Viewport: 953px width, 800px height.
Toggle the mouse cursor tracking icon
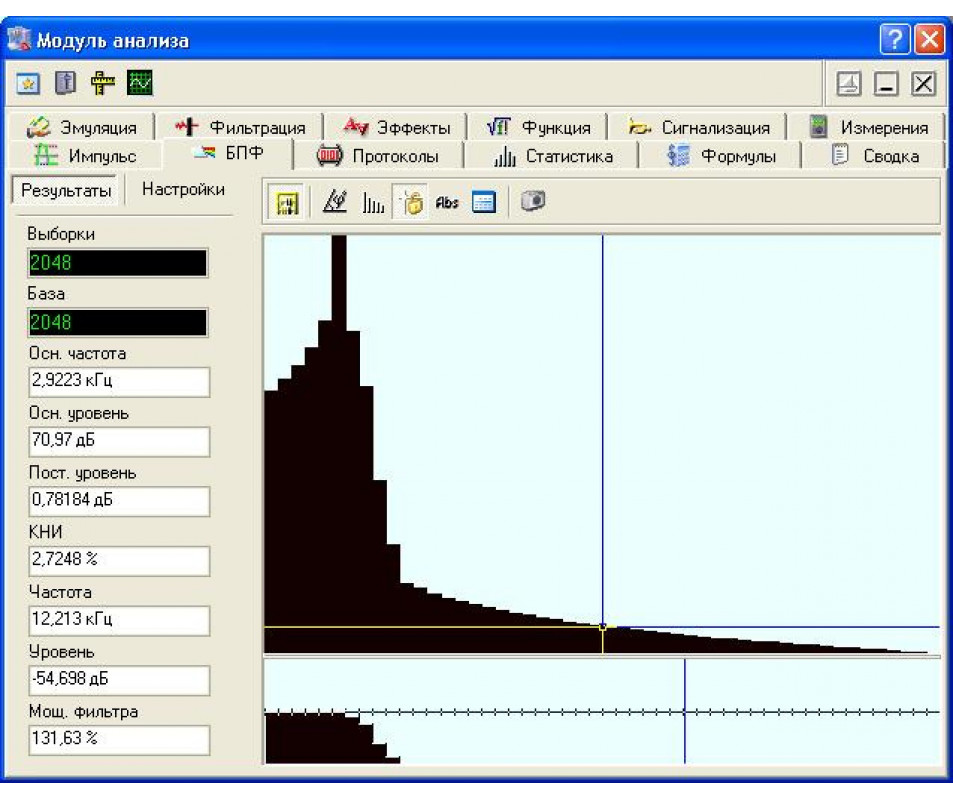click(411, 202)
